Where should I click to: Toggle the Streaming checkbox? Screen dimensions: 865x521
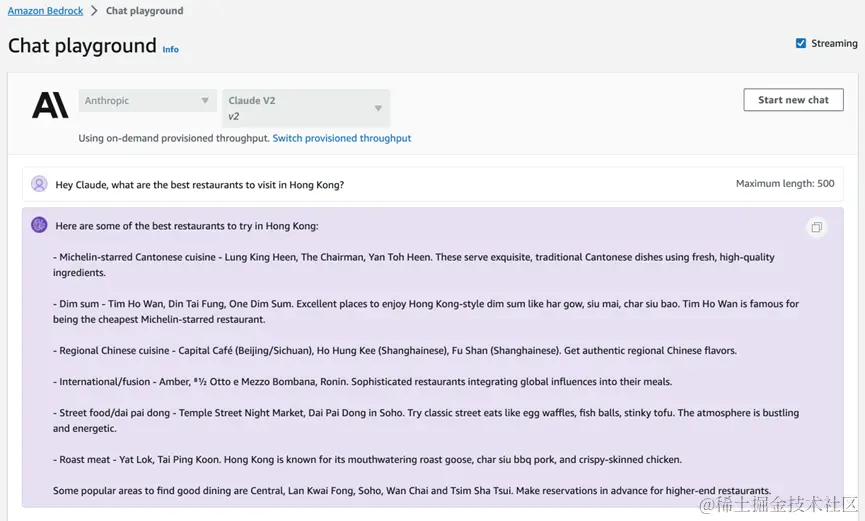801,43
